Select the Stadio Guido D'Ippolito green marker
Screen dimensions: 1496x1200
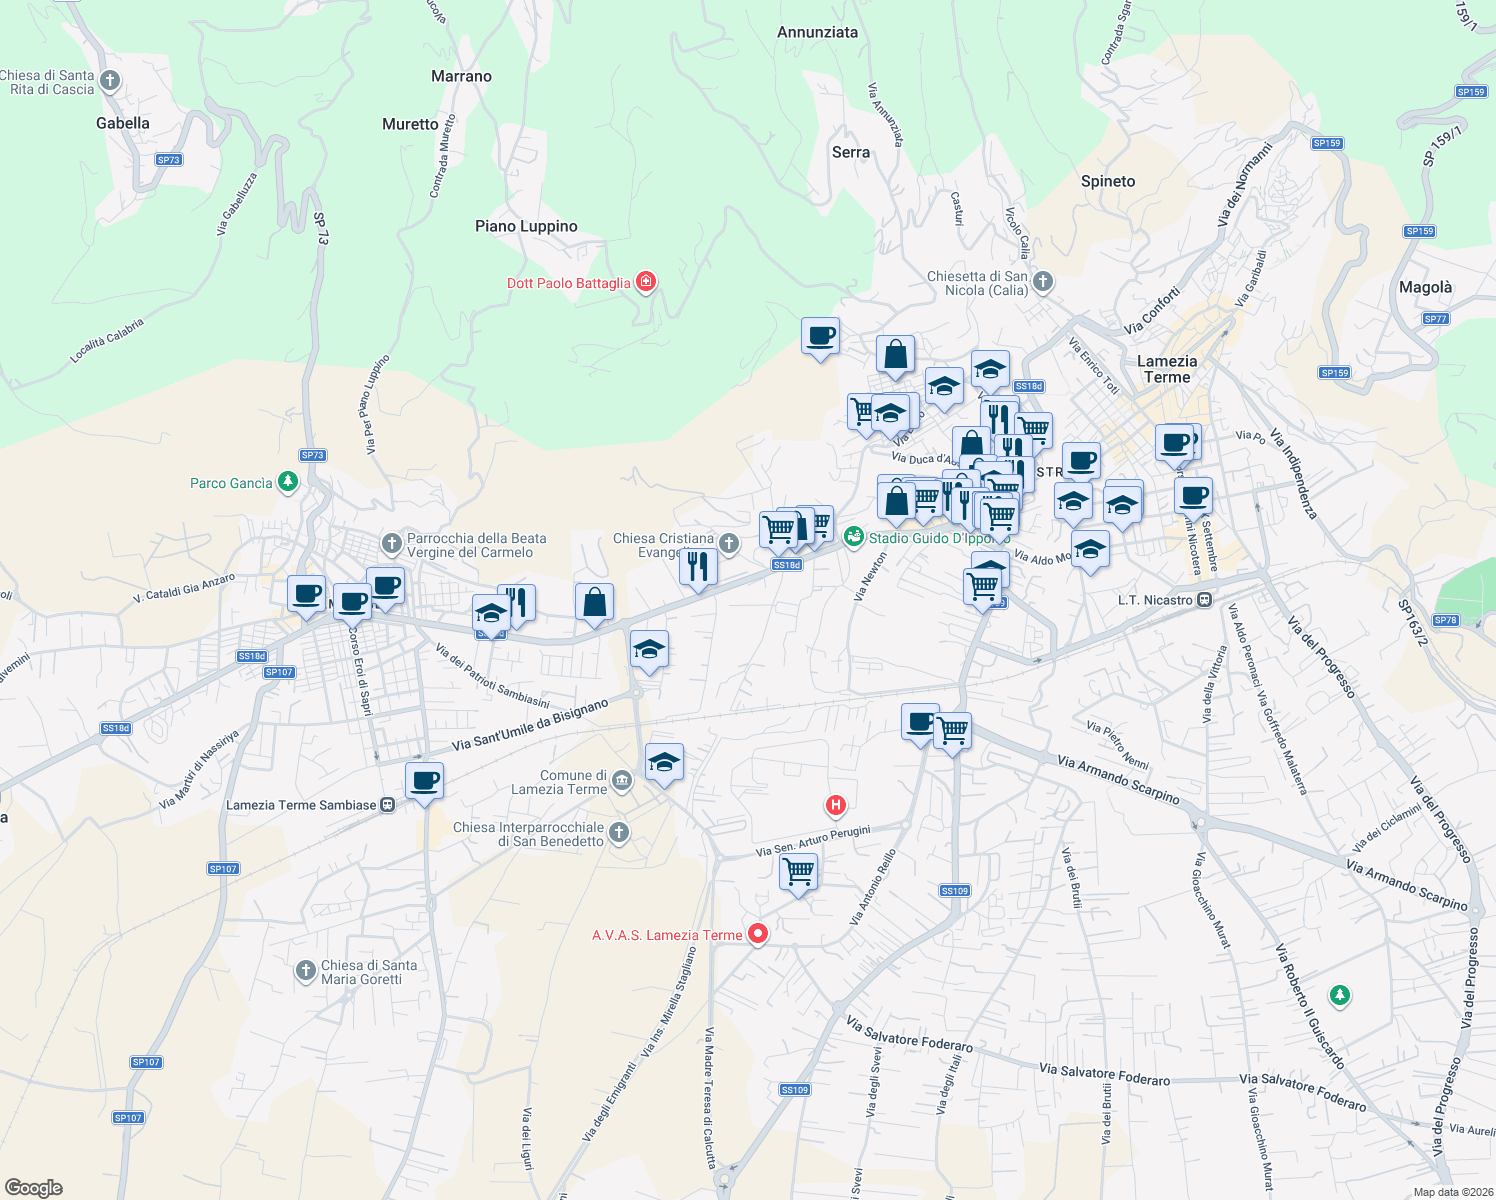coord(854,536)
